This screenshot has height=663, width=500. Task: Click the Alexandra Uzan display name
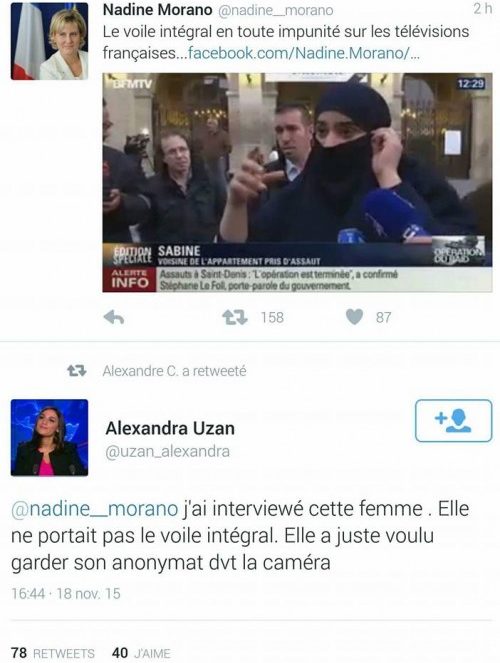click(x=170, y=428)
